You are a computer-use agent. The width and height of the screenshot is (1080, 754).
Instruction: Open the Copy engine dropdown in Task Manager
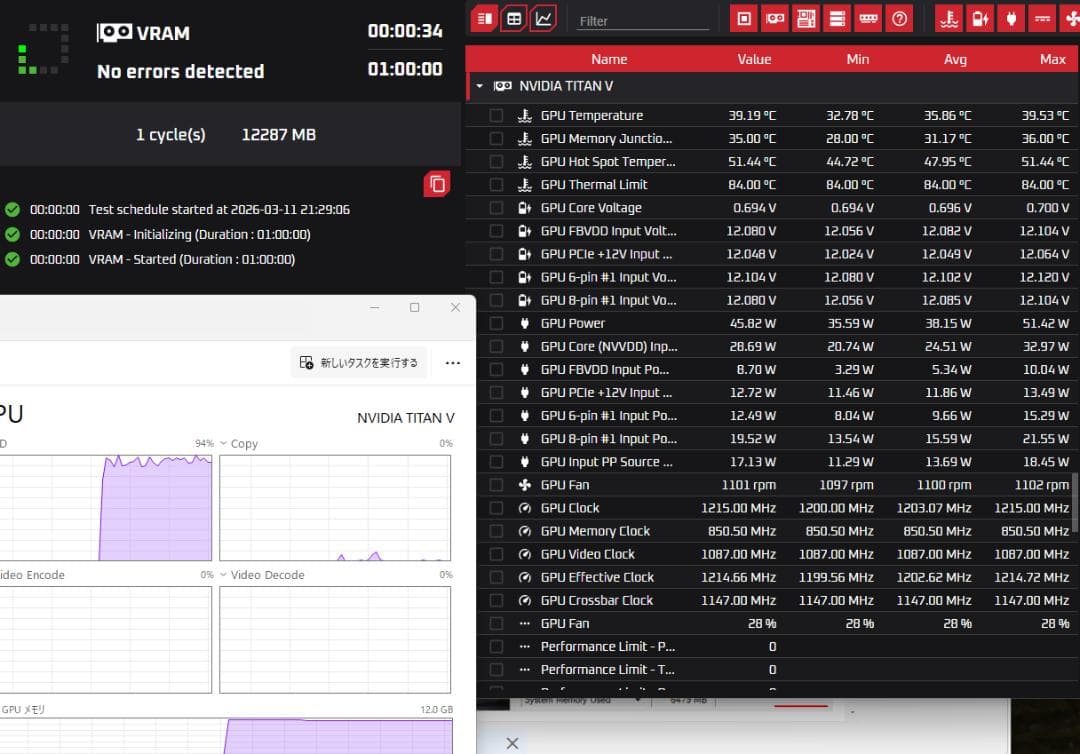pos(223,443)
